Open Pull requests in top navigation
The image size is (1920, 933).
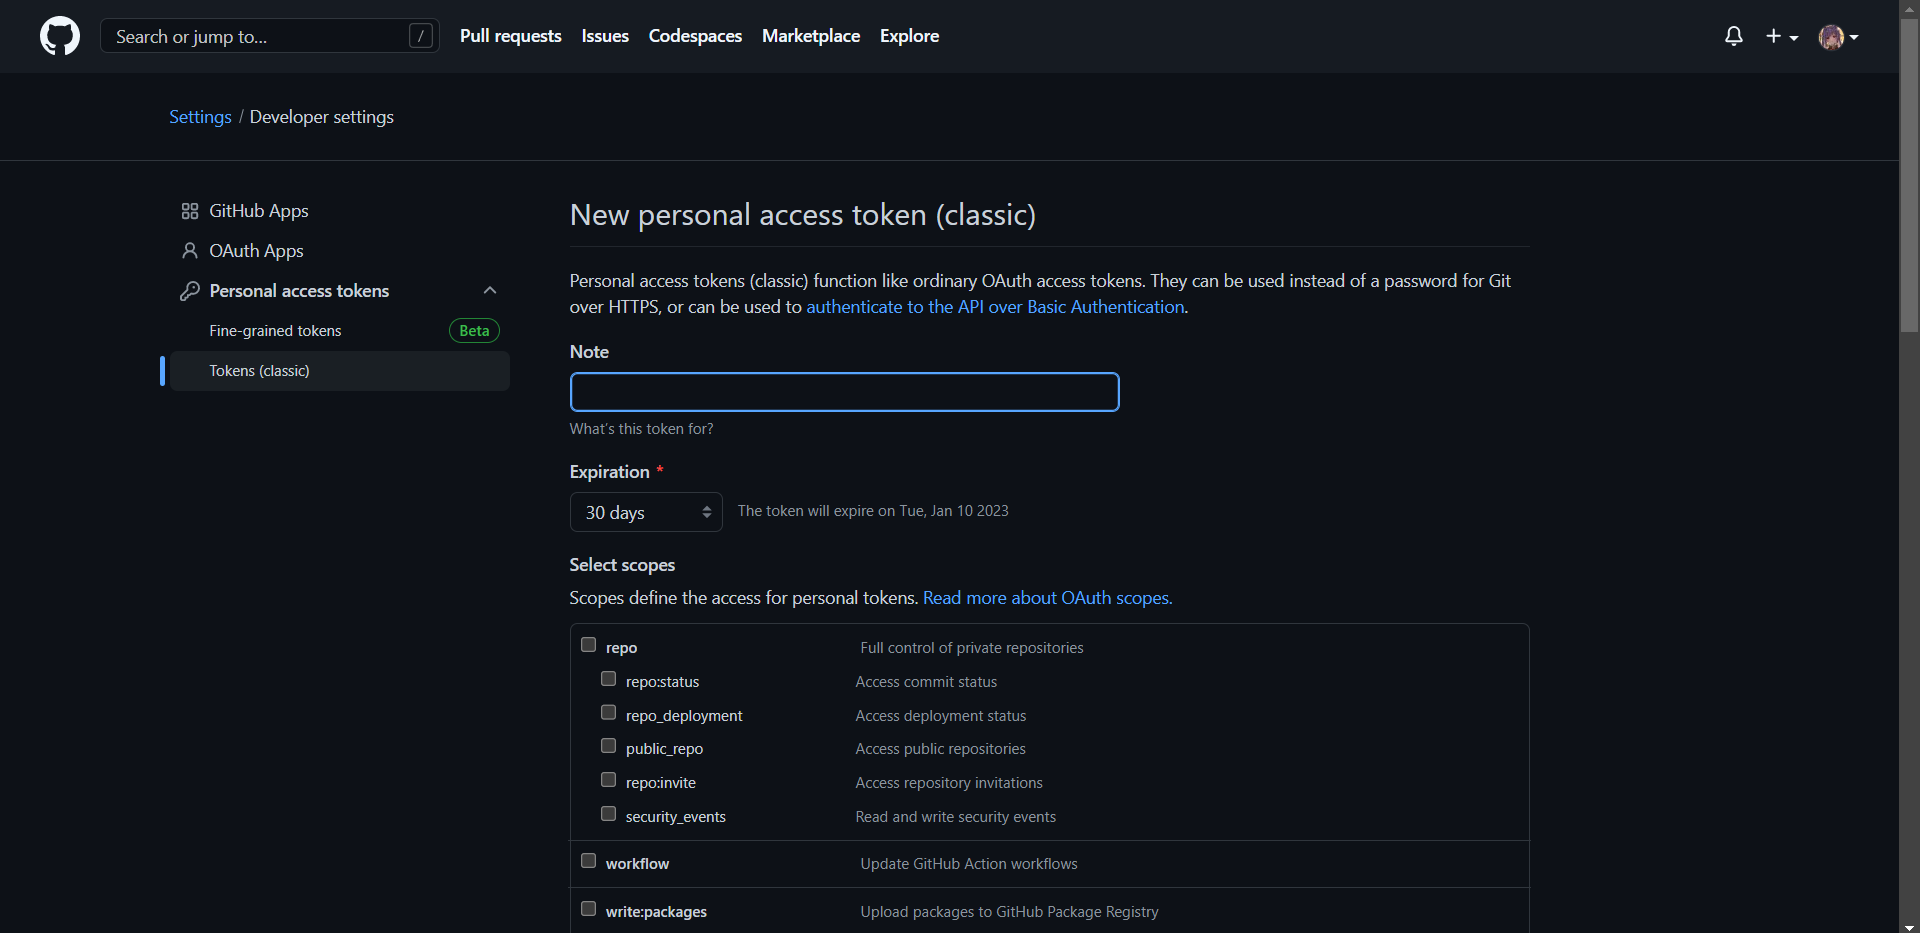point(511,36)
